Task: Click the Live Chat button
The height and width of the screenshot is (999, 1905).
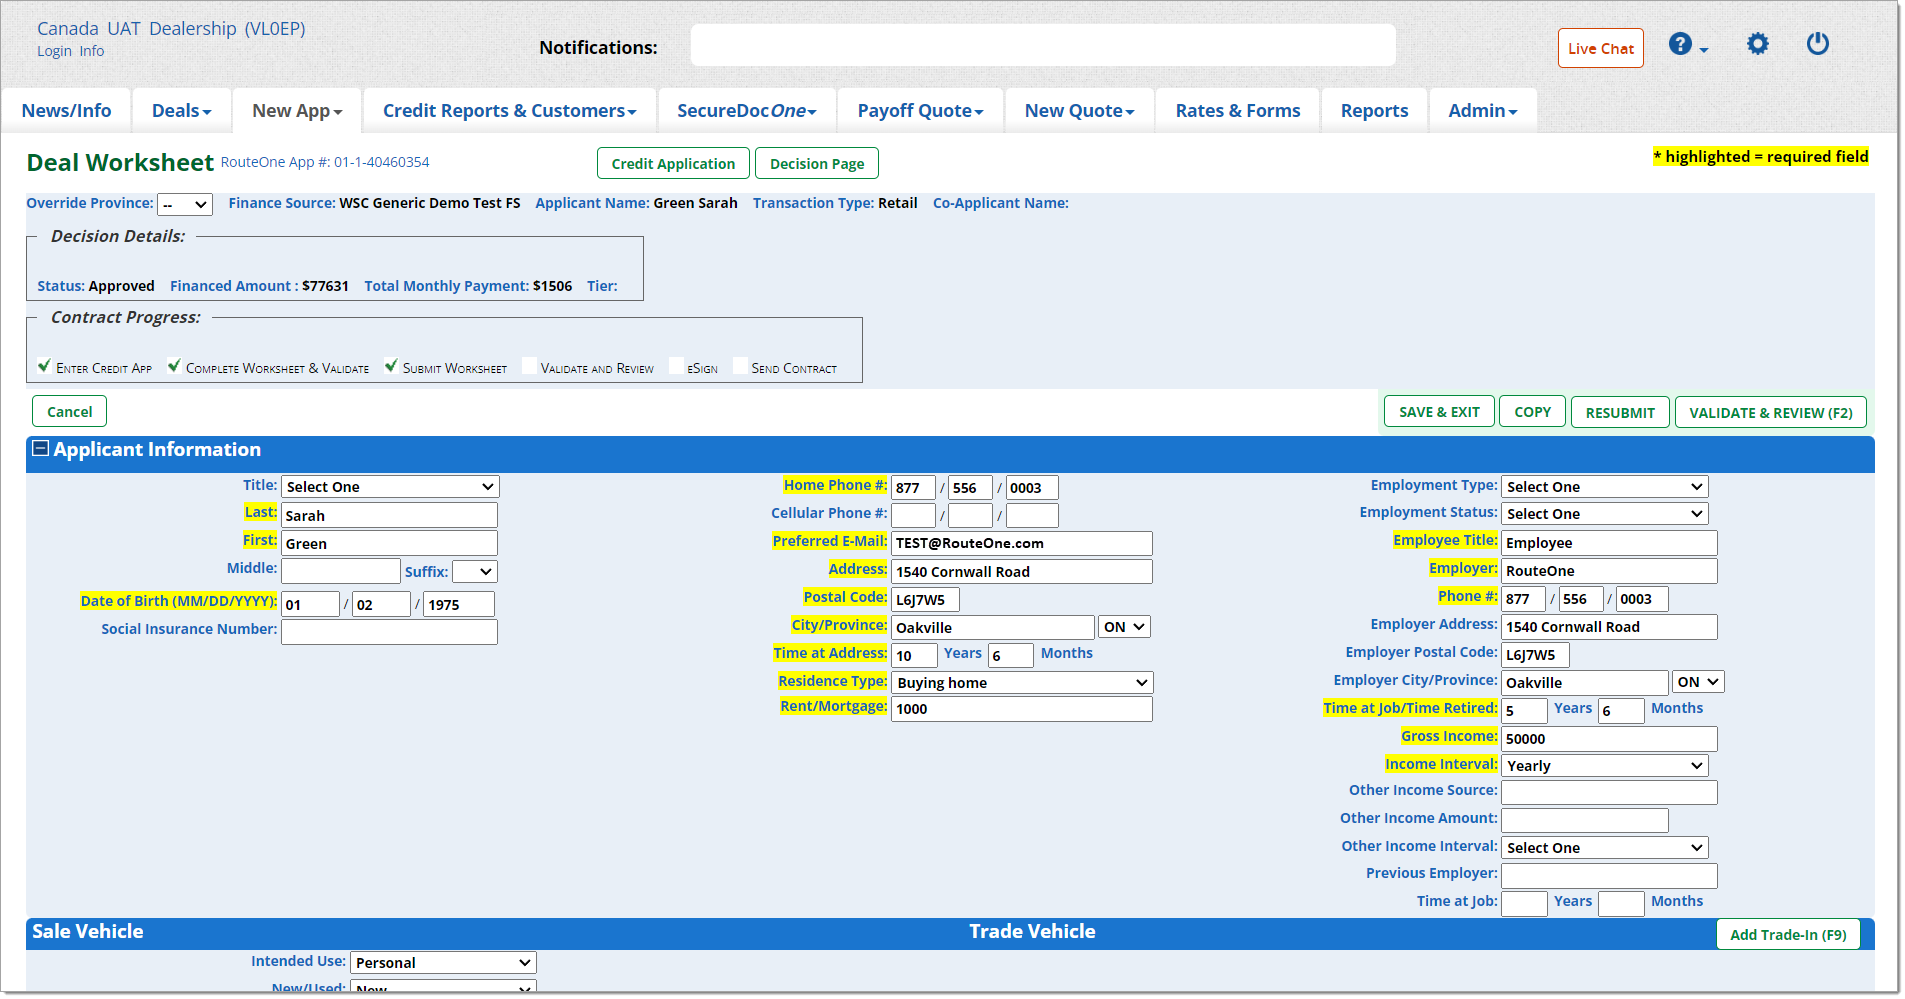Action: [x=1600, y=48]
